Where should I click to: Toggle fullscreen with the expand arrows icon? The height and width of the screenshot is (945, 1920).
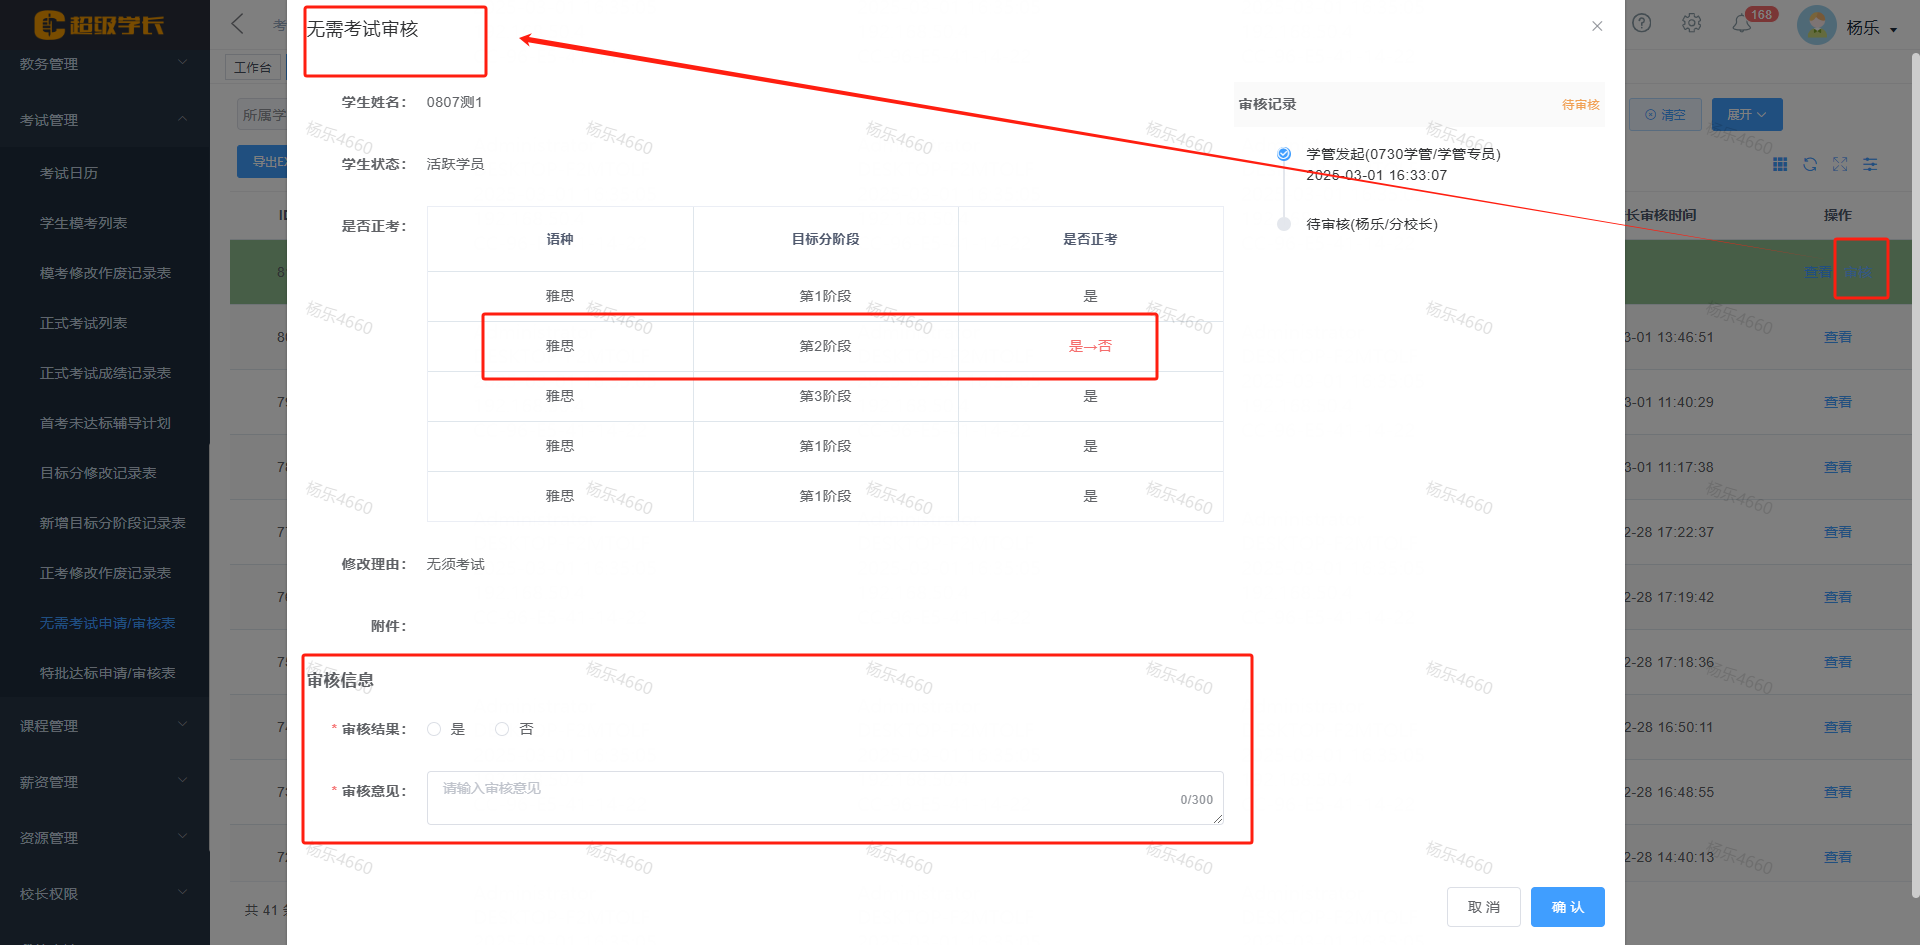(1840, 164)
